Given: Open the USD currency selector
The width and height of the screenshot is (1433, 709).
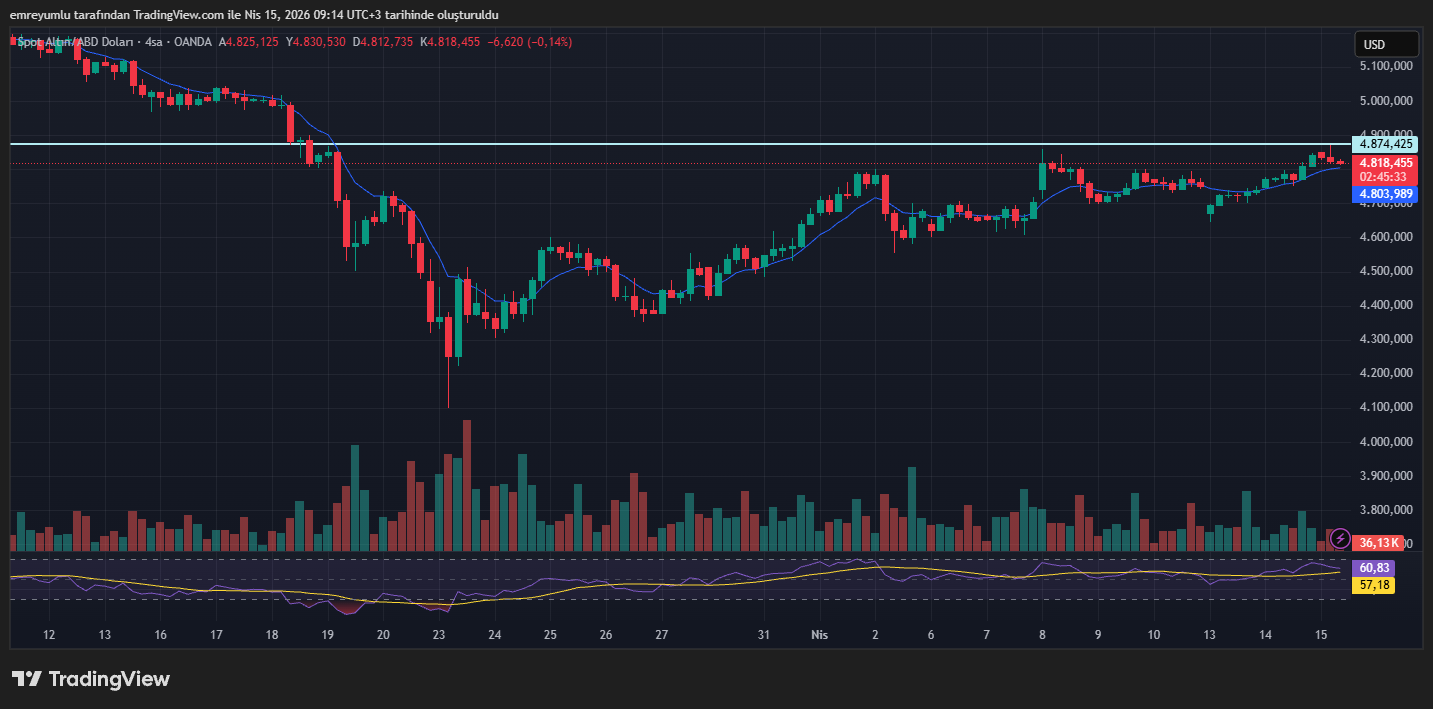Looking at the screenshot, I should pyautogui.click(x=1386, y=44).
